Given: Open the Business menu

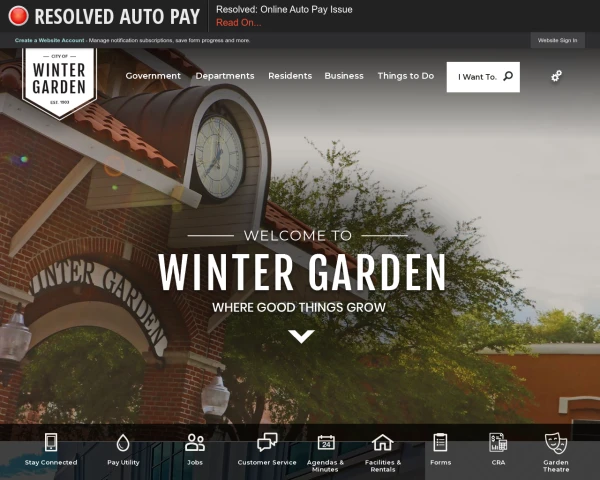Looking at the screenshot, I should [344, 76].
